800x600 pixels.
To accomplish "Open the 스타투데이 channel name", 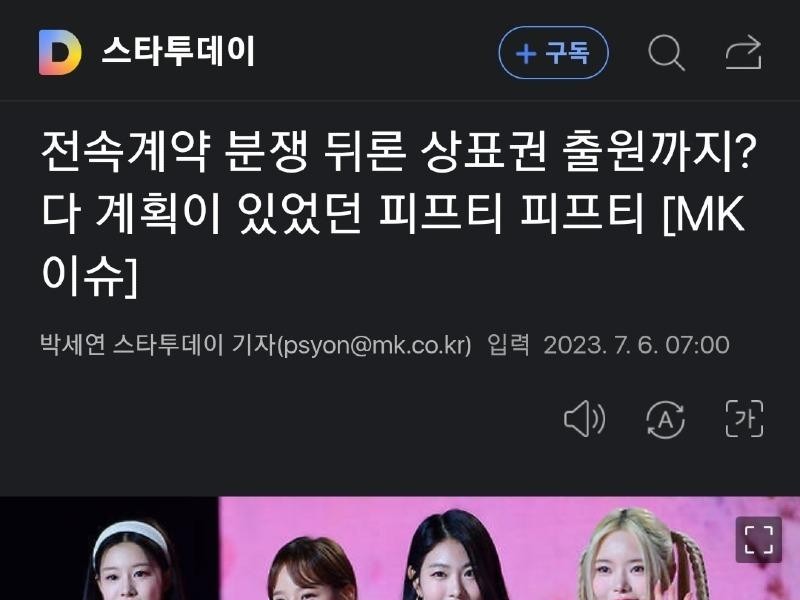I will [178, 52].
